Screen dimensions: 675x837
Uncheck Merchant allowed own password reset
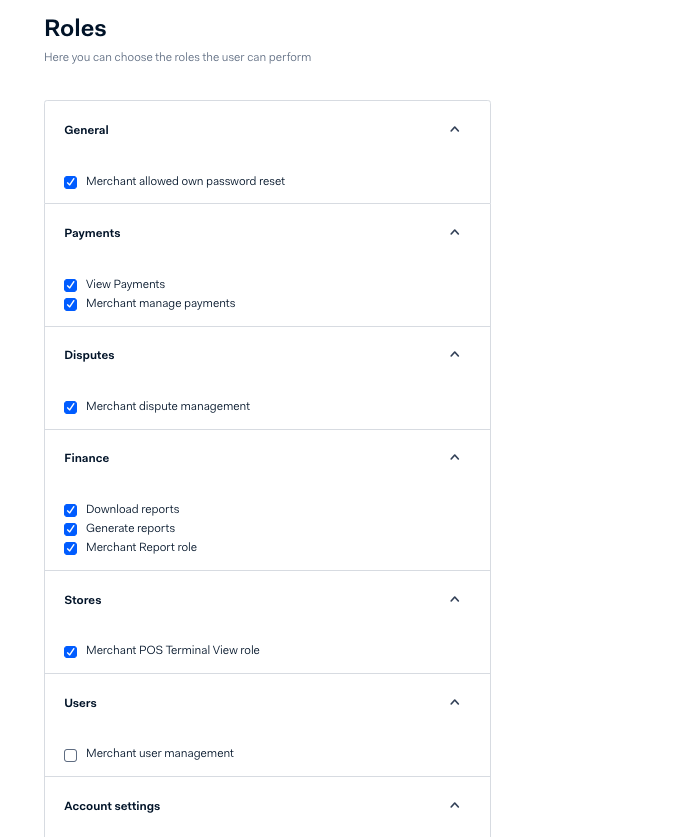71,182
